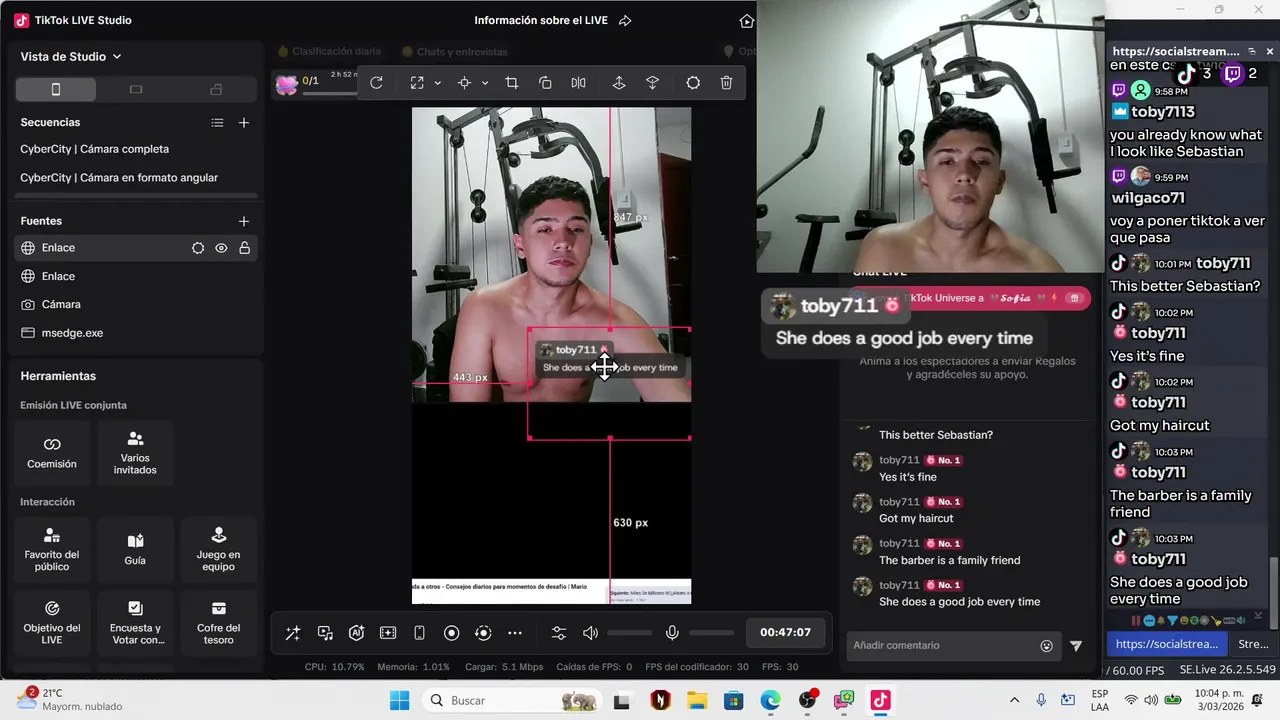The width and height of the screenshot is (1280, 720).
Task: Share via arrow next to Información sobre el LIVE
Action: [625, 20]
